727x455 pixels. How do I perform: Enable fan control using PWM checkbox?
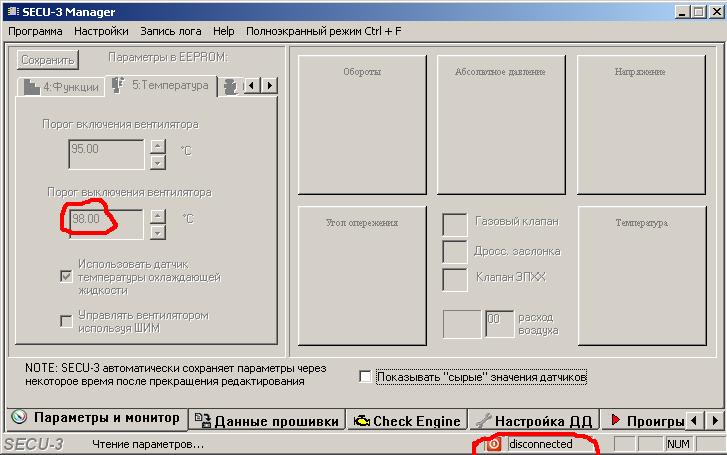coord(67,321)
